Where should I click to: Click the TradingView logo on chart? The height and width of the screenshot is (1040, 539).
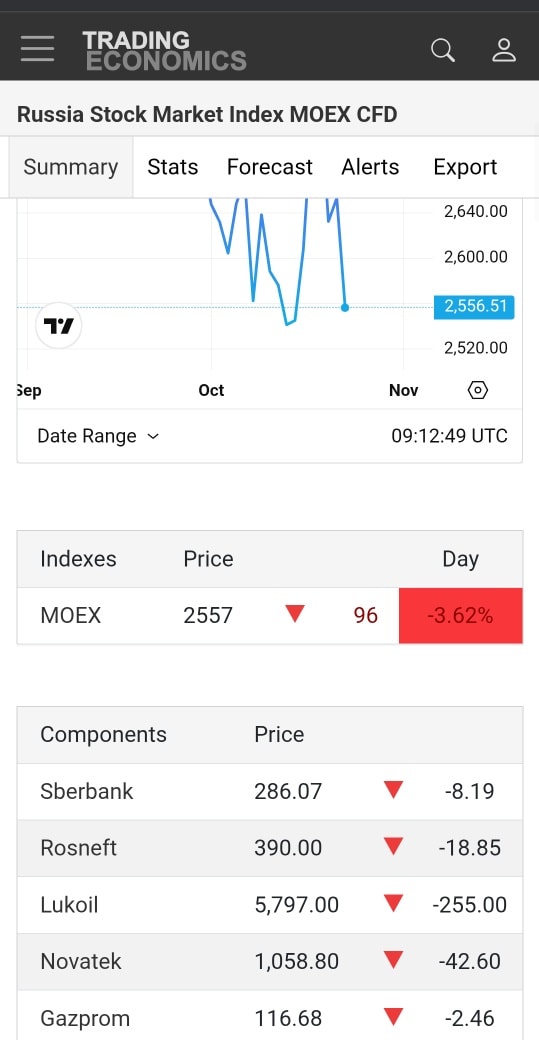[58, 326]
